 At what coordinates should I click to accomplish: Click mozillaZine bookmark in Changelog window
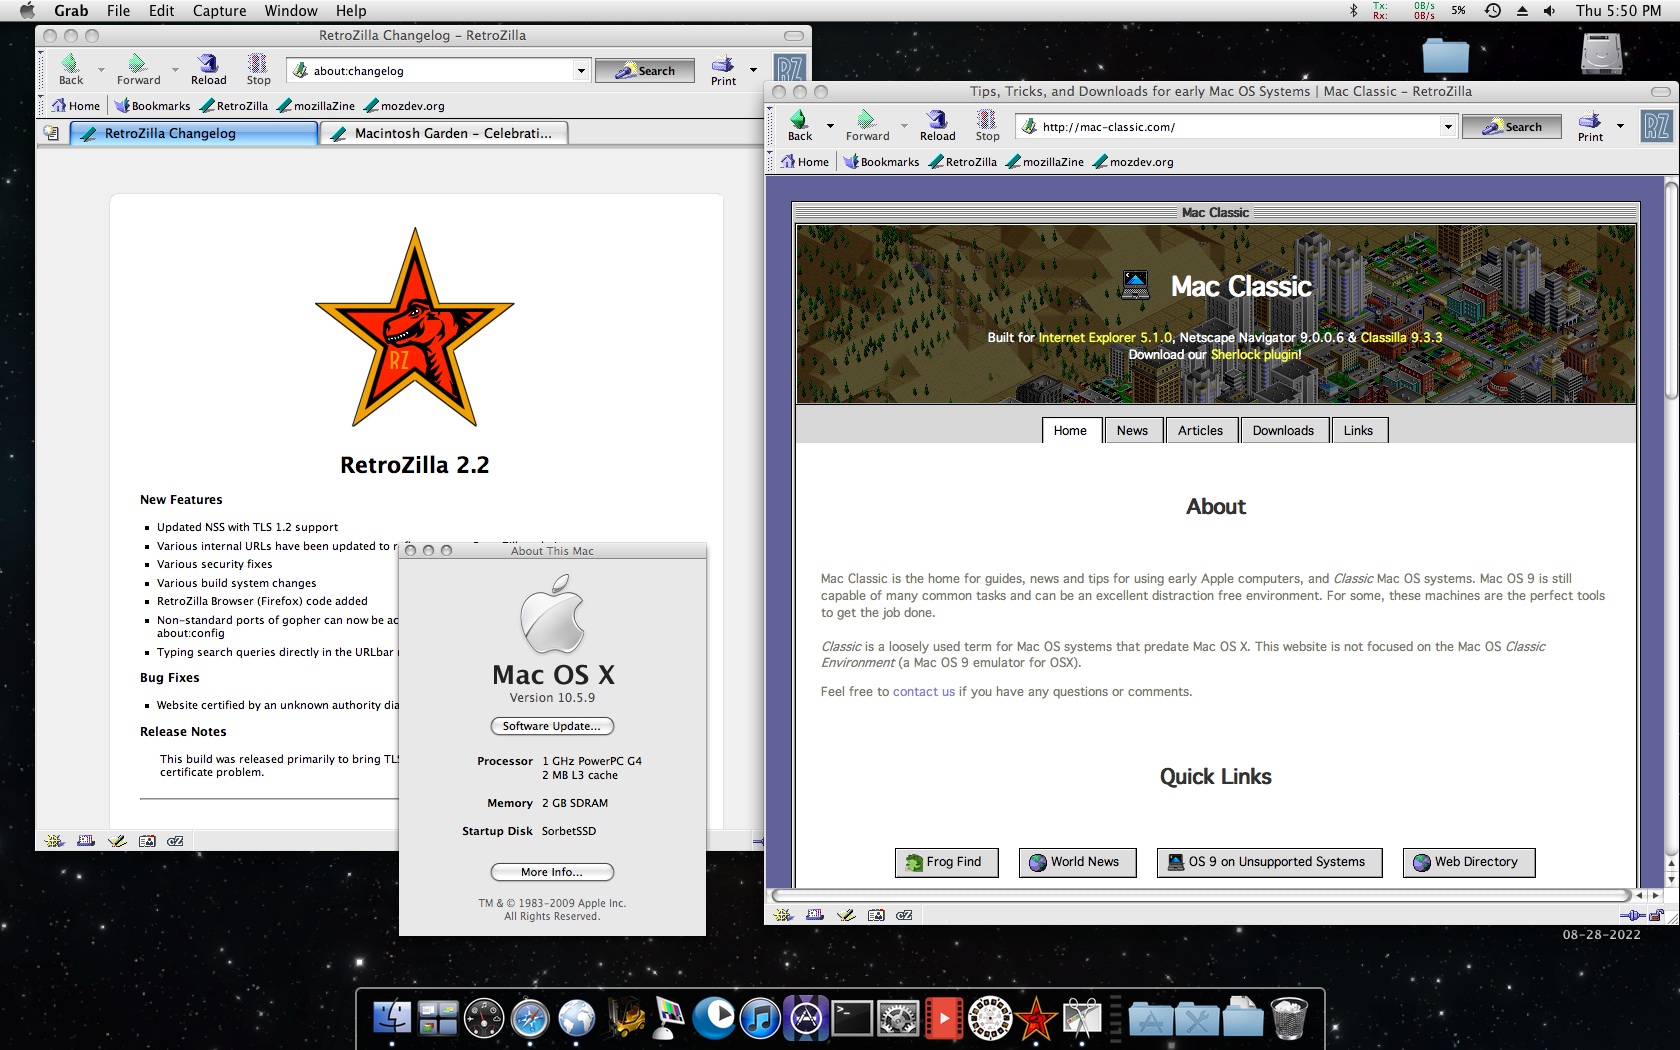315,106
